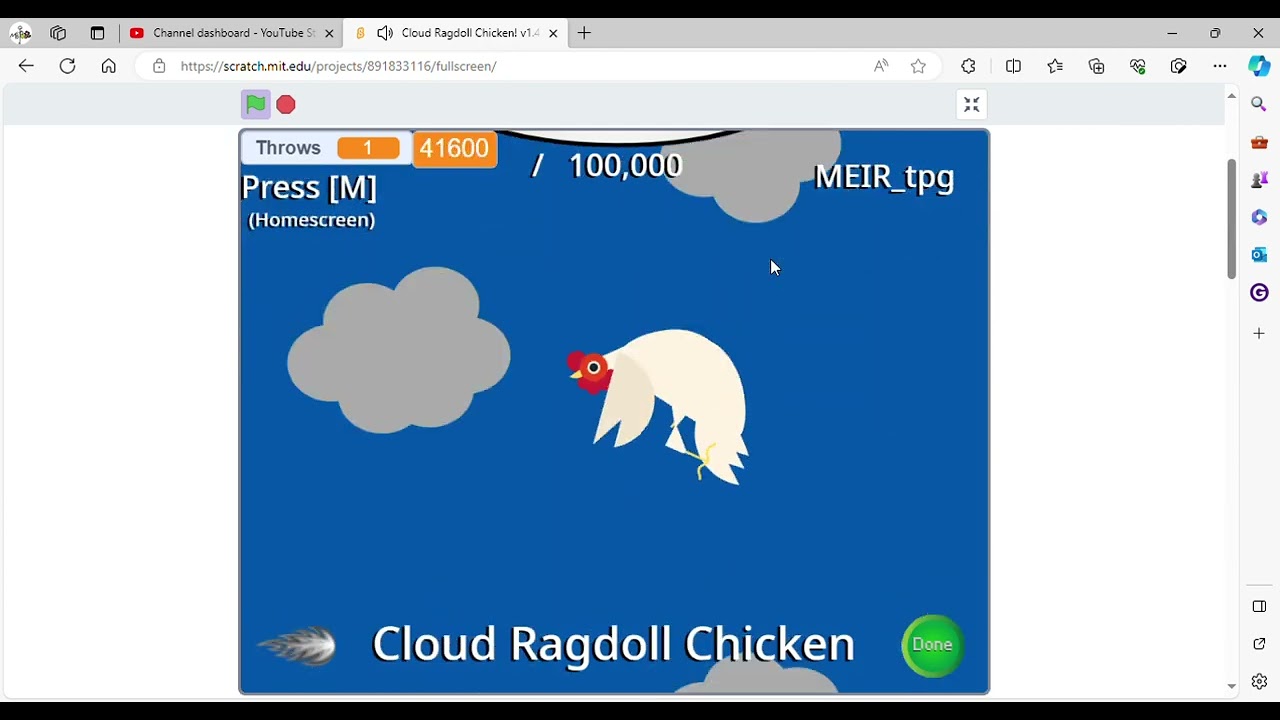Click the Cloud Ragdoll Chicken title
This screenshot has width=1280, height=720.
(x=613, y=644)
